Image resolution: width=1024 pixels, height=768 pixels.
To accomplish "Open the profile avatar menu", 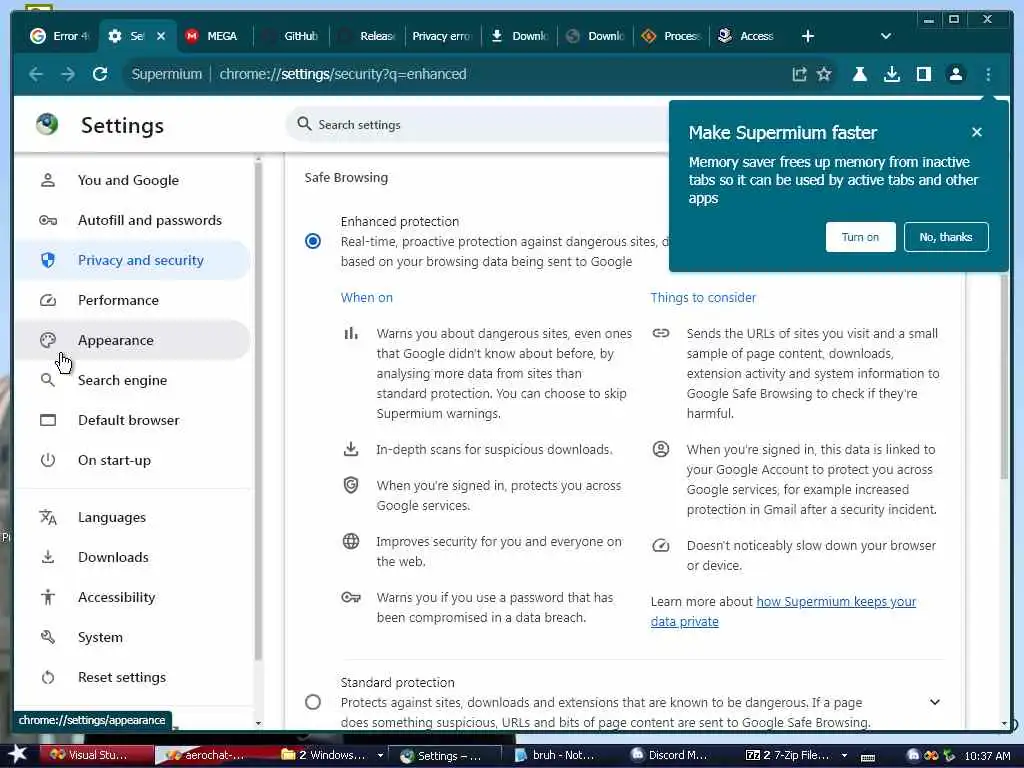I will coord(955,74).
